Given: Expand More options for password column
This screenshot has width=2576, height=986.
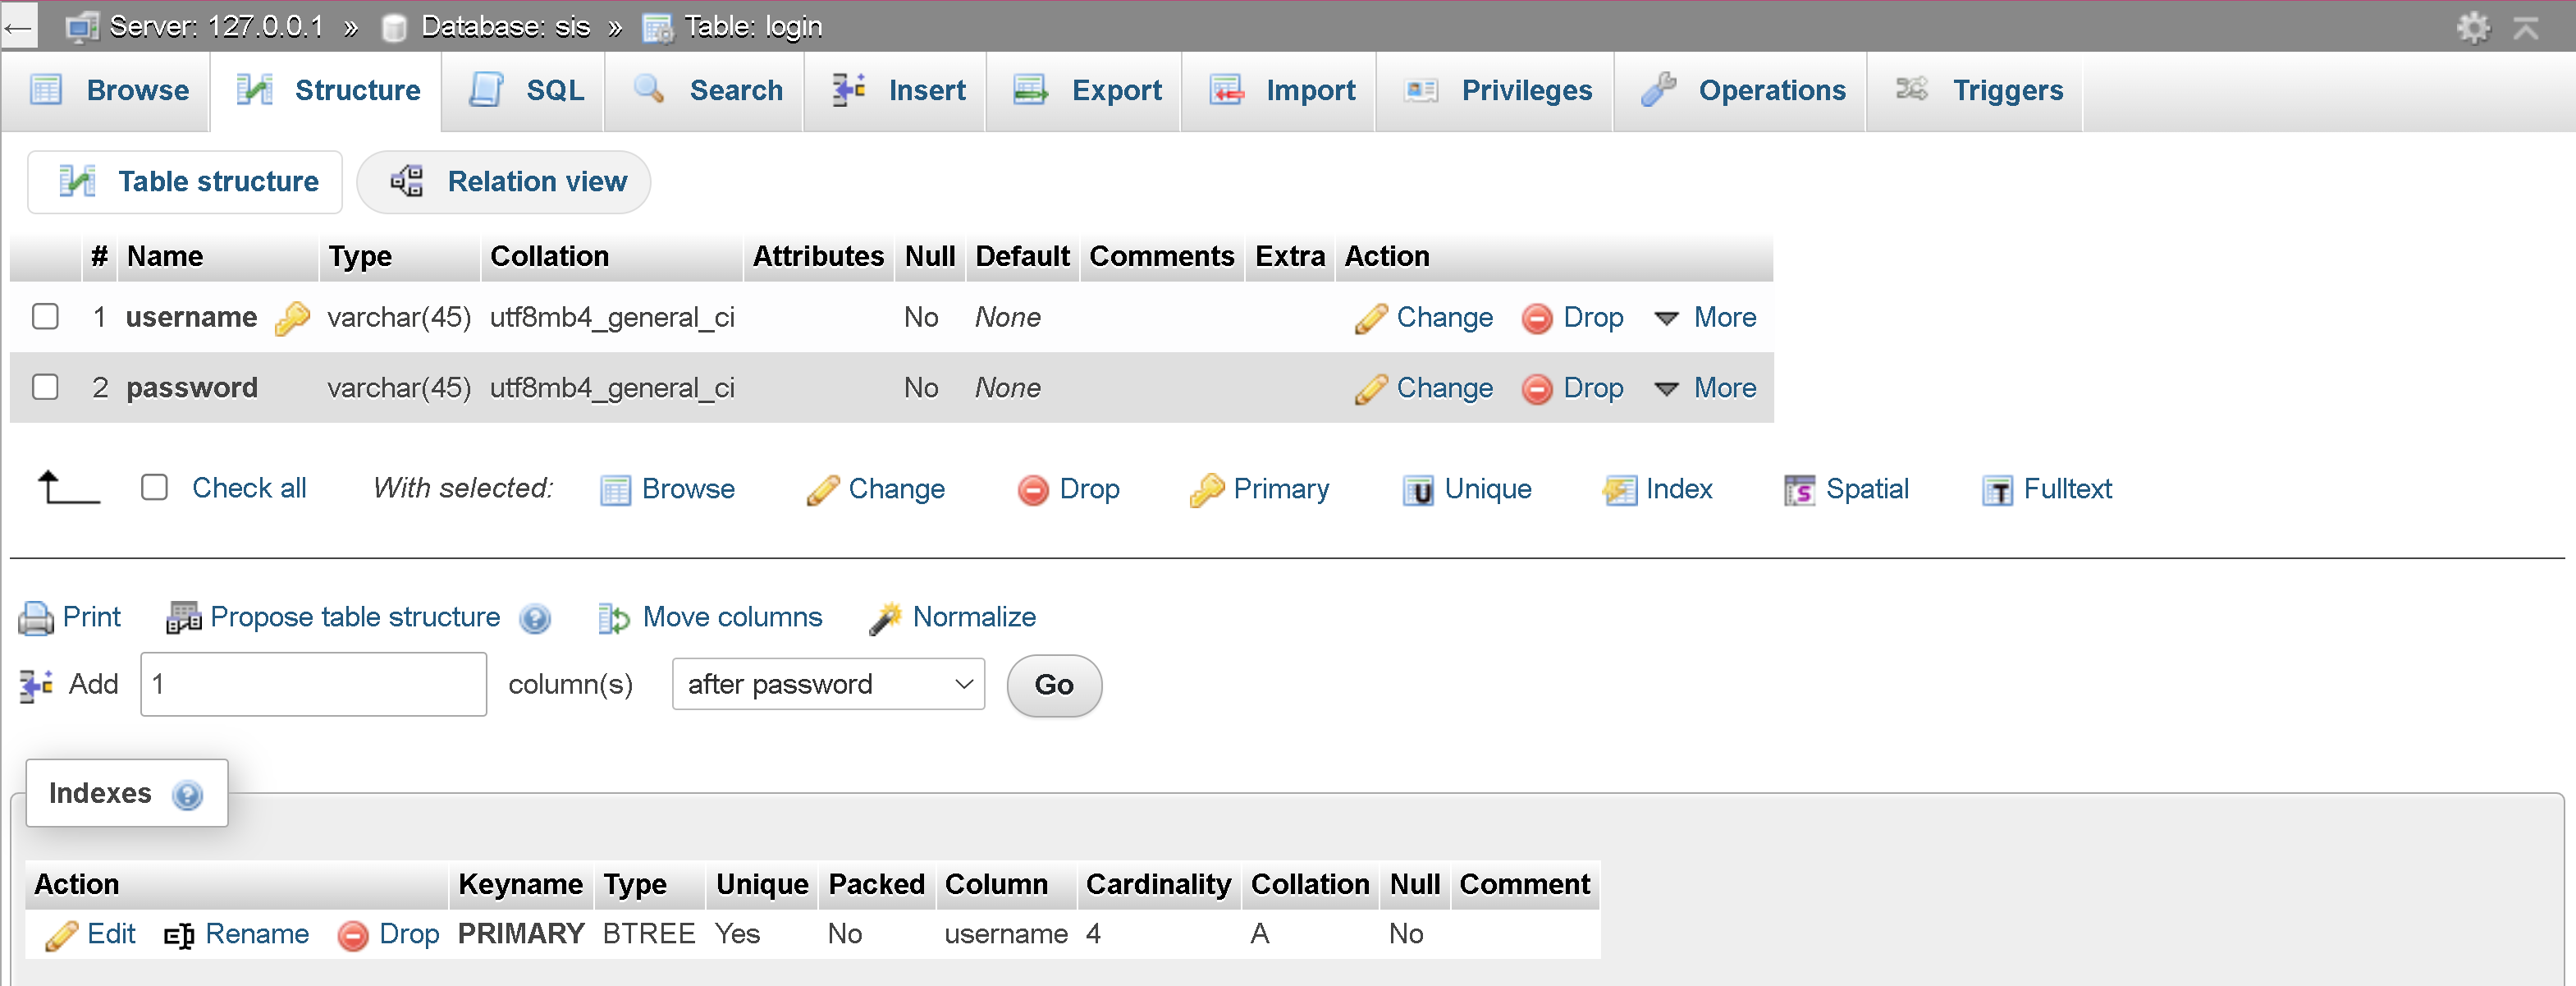Looking at the screenshot, I should [x=1705, y=388].
